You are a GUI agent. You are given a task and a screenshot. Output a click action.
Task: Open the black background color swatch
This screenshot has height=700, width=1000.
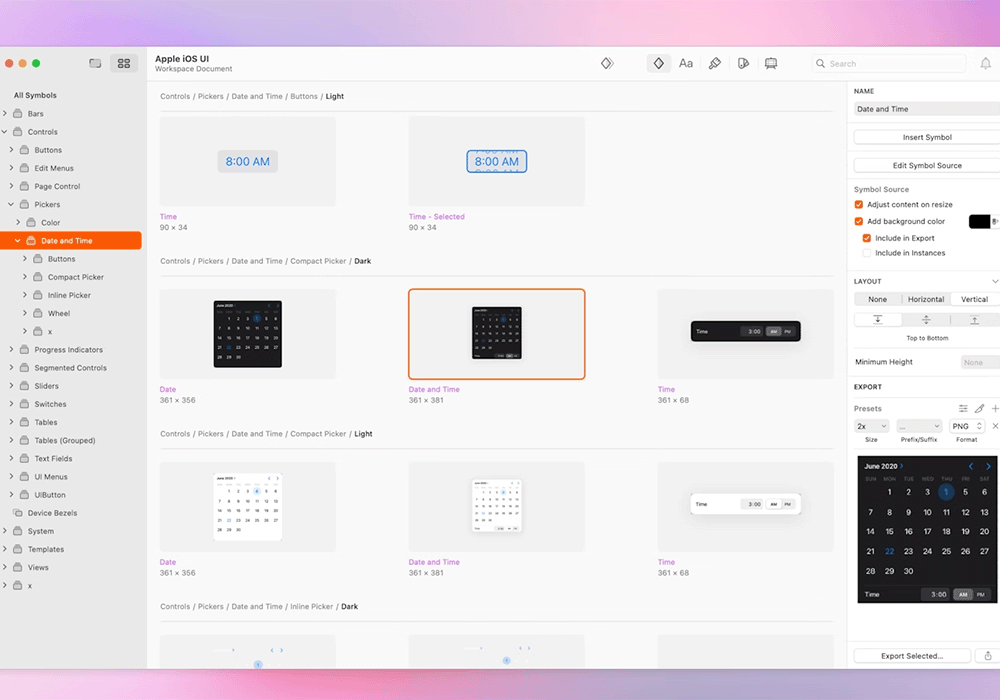click(979, 221)
